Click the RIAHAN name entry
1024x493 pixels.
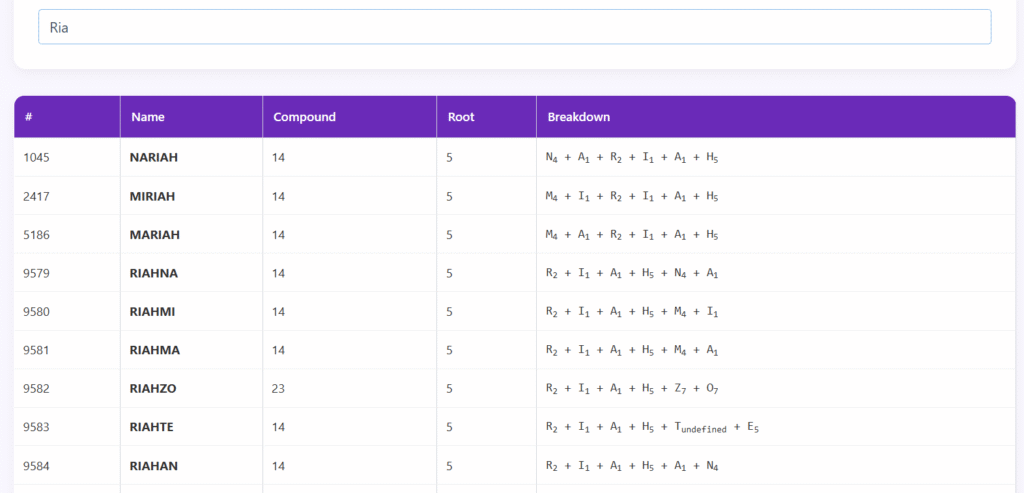click(x=154, y=465)
